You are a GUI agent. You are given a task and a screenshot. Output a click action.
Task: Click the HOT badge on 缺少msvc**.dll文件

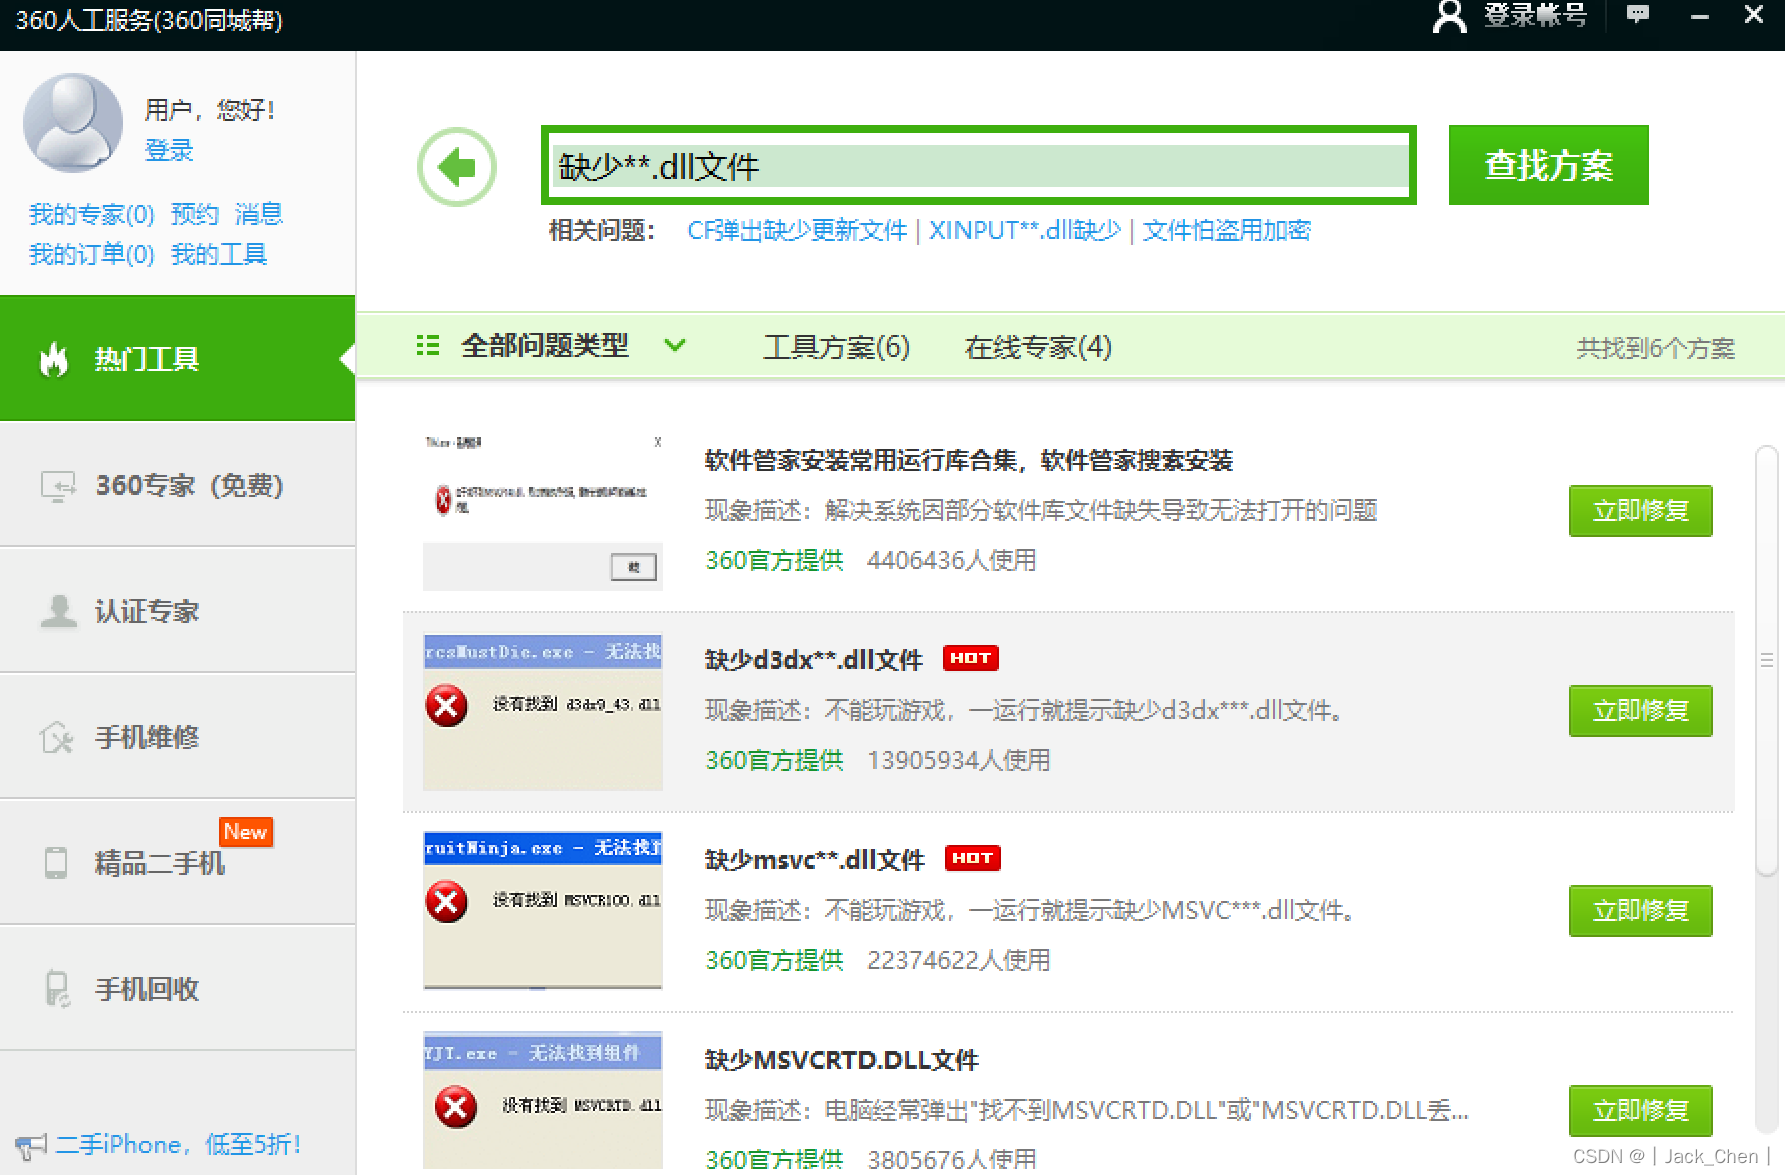(972, 858)
